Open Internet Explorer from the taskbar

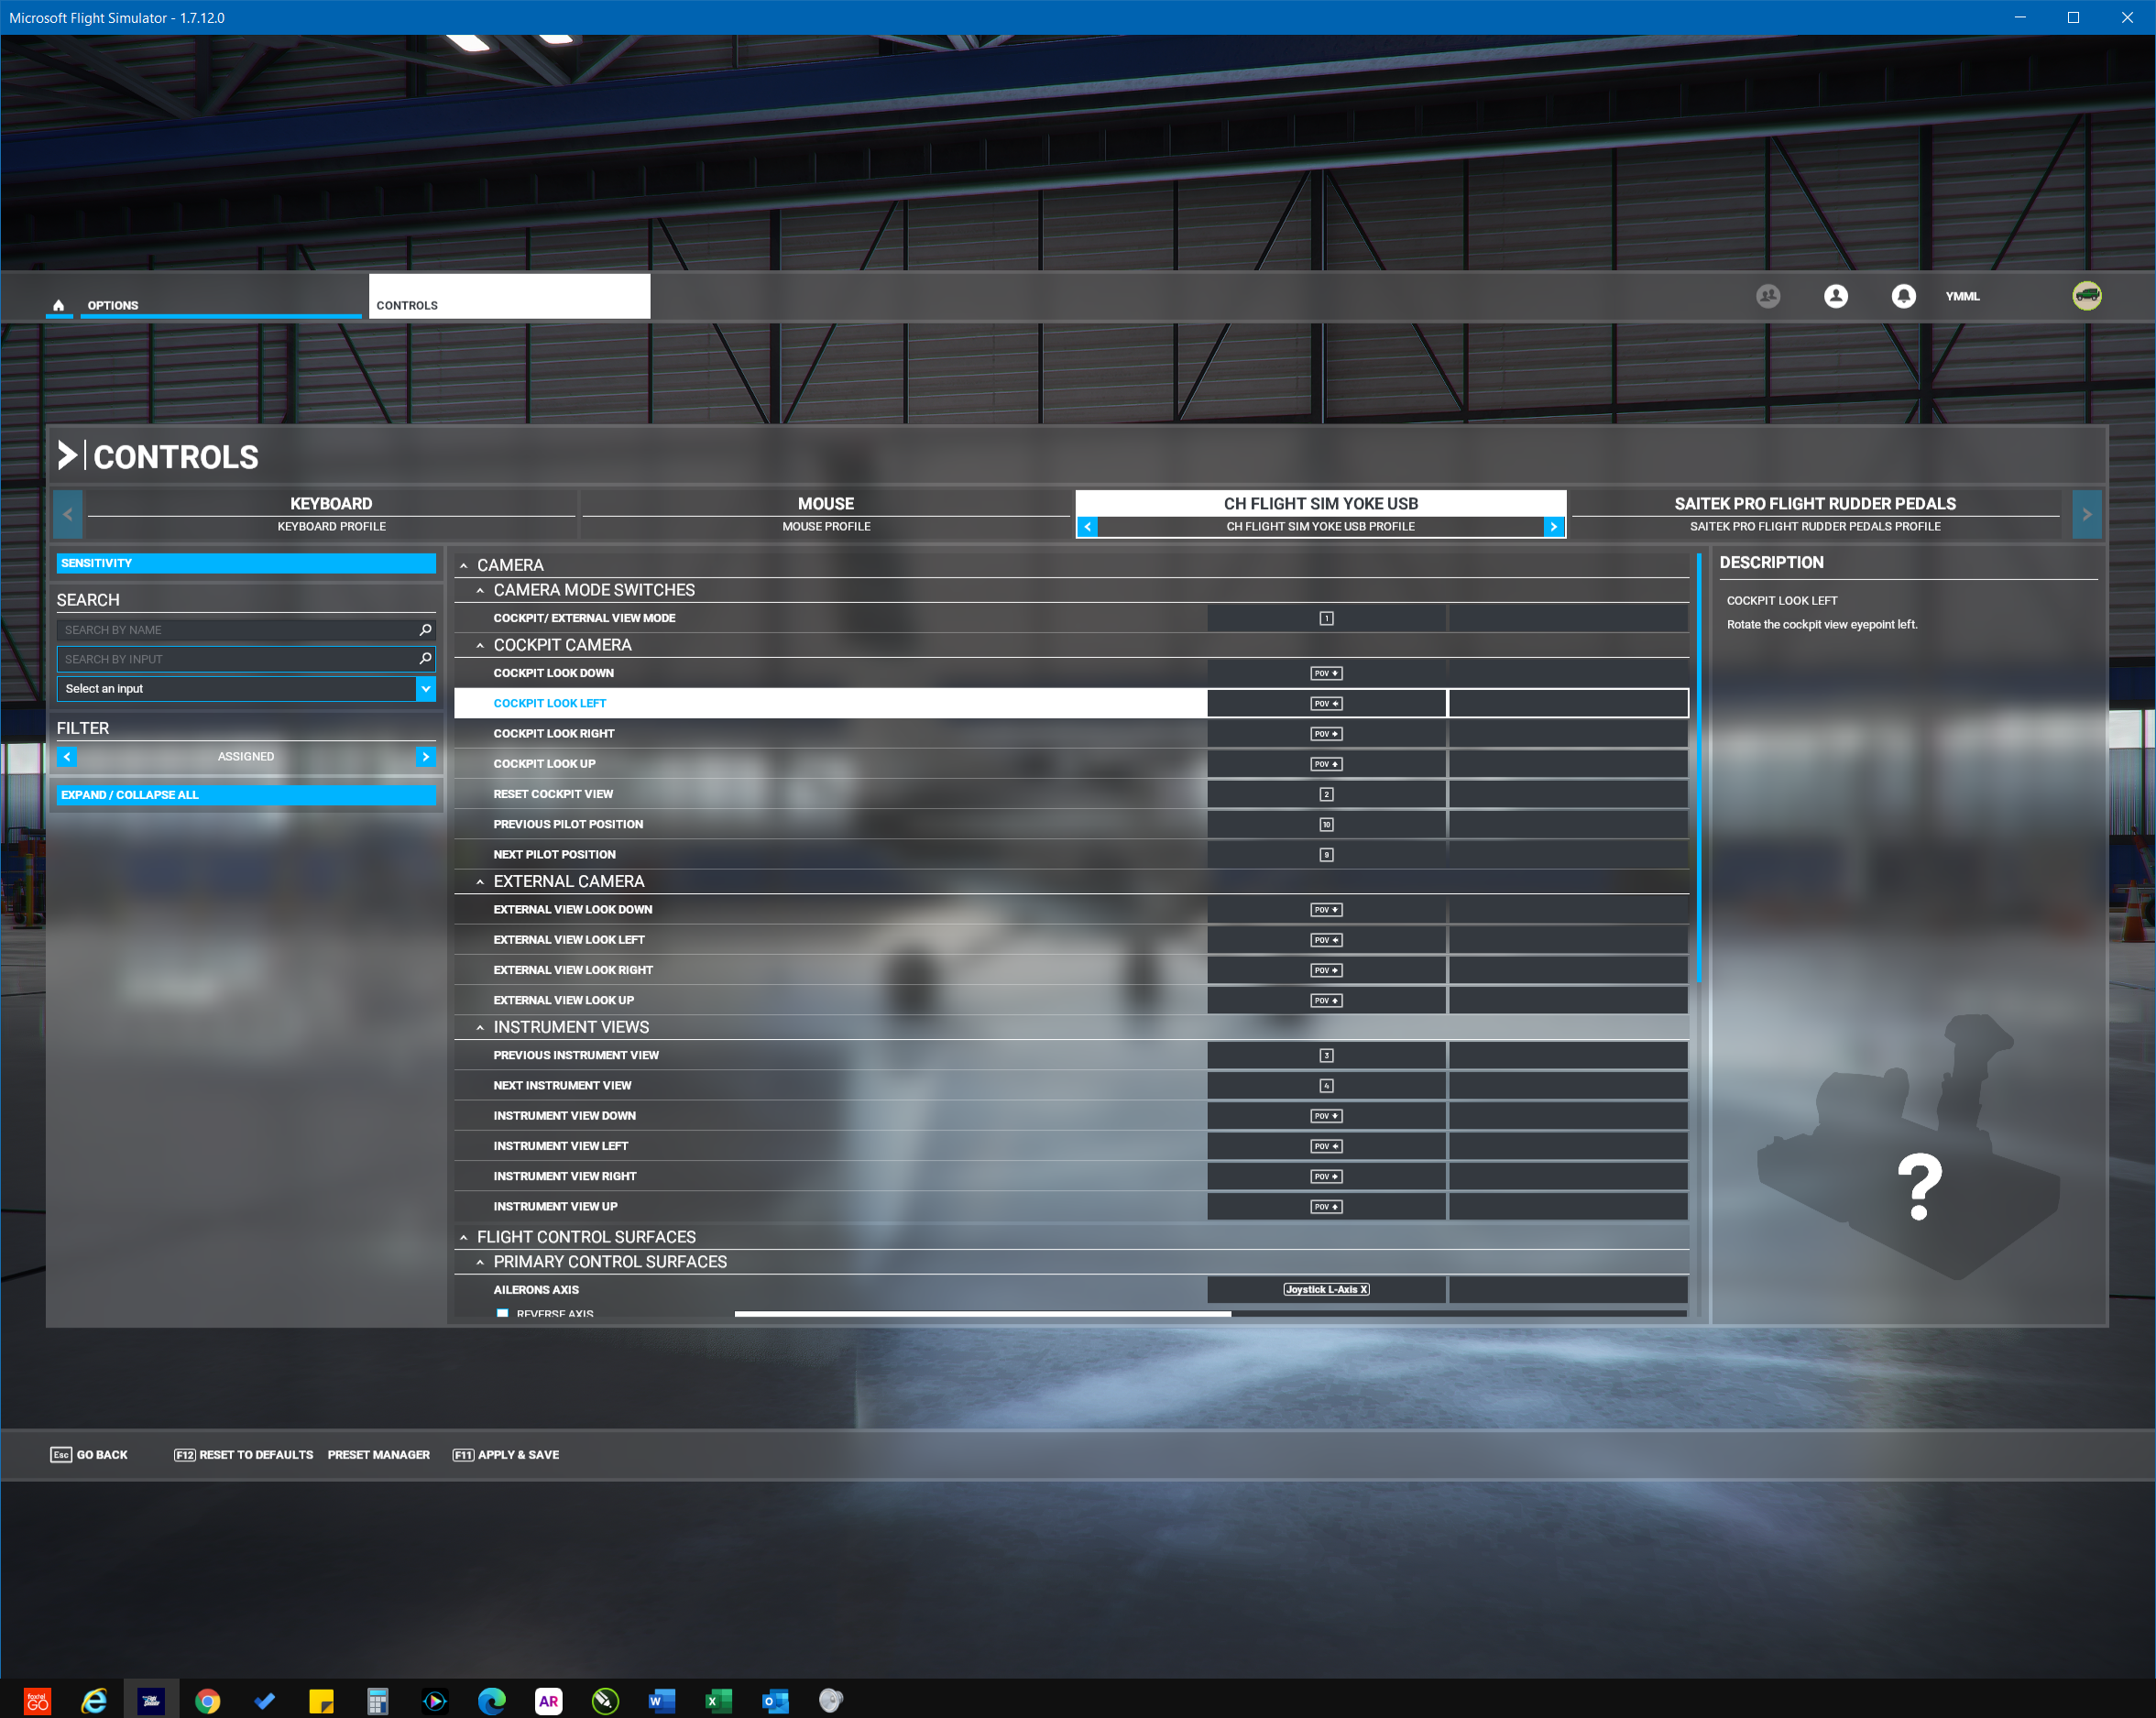click(94, 1700)
